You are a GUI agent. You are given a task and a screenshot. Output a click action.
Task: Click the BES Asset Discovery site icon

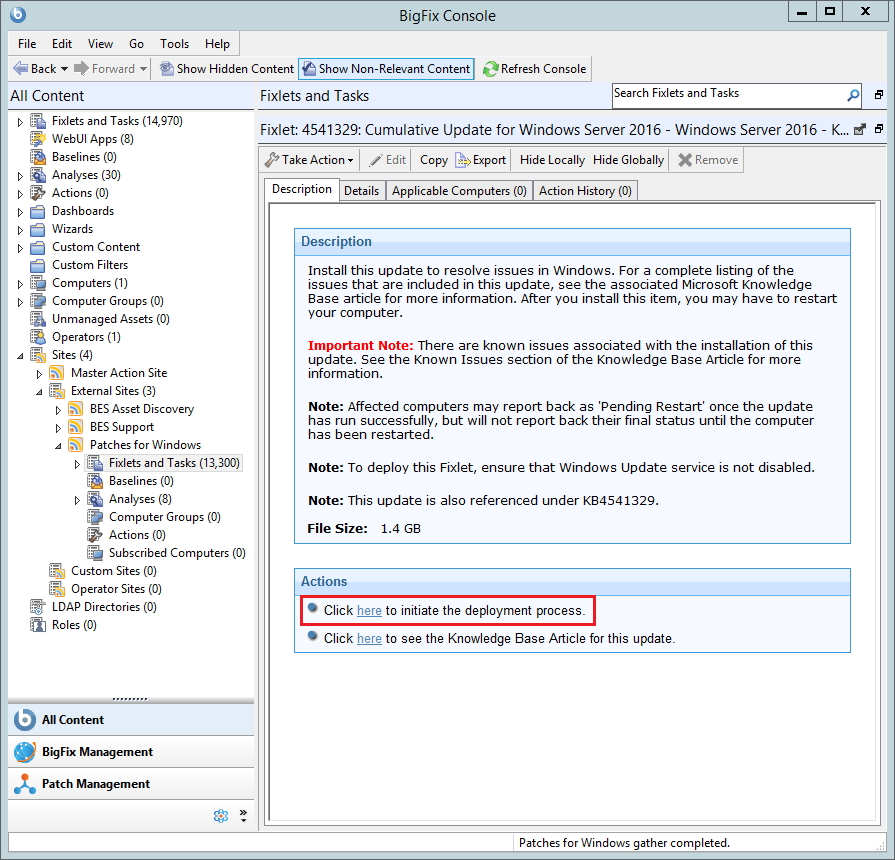tap(75, 409)
